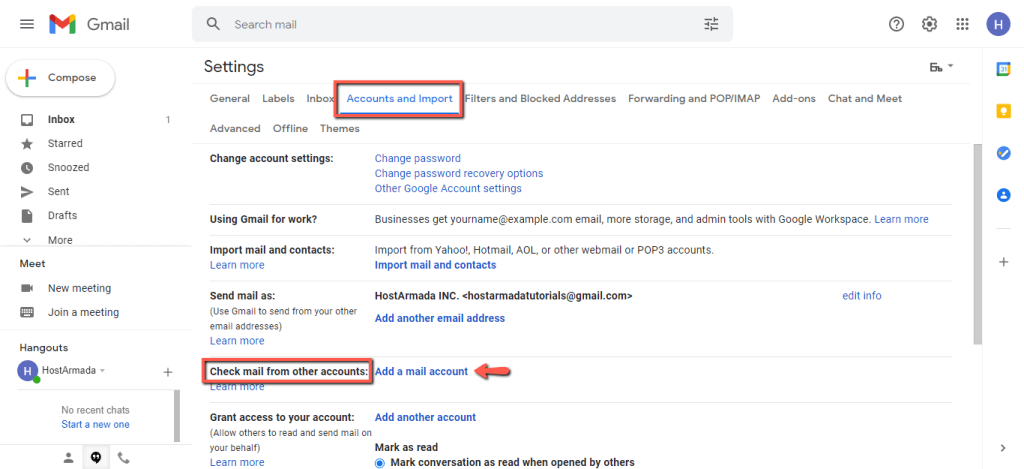Click the settings page scrollbar
1024x469 pixels.
pos(977,244)
